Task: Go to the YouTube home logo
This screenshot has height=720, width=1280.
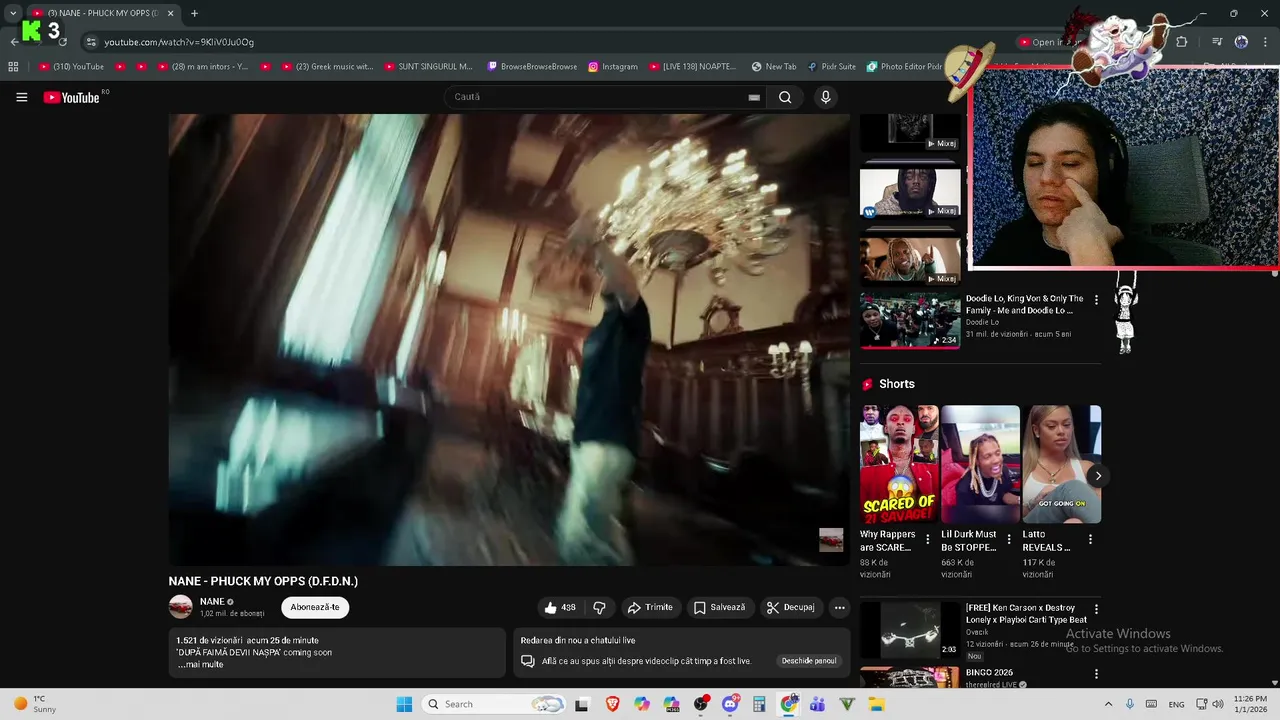Action: (x=72, y=97)
